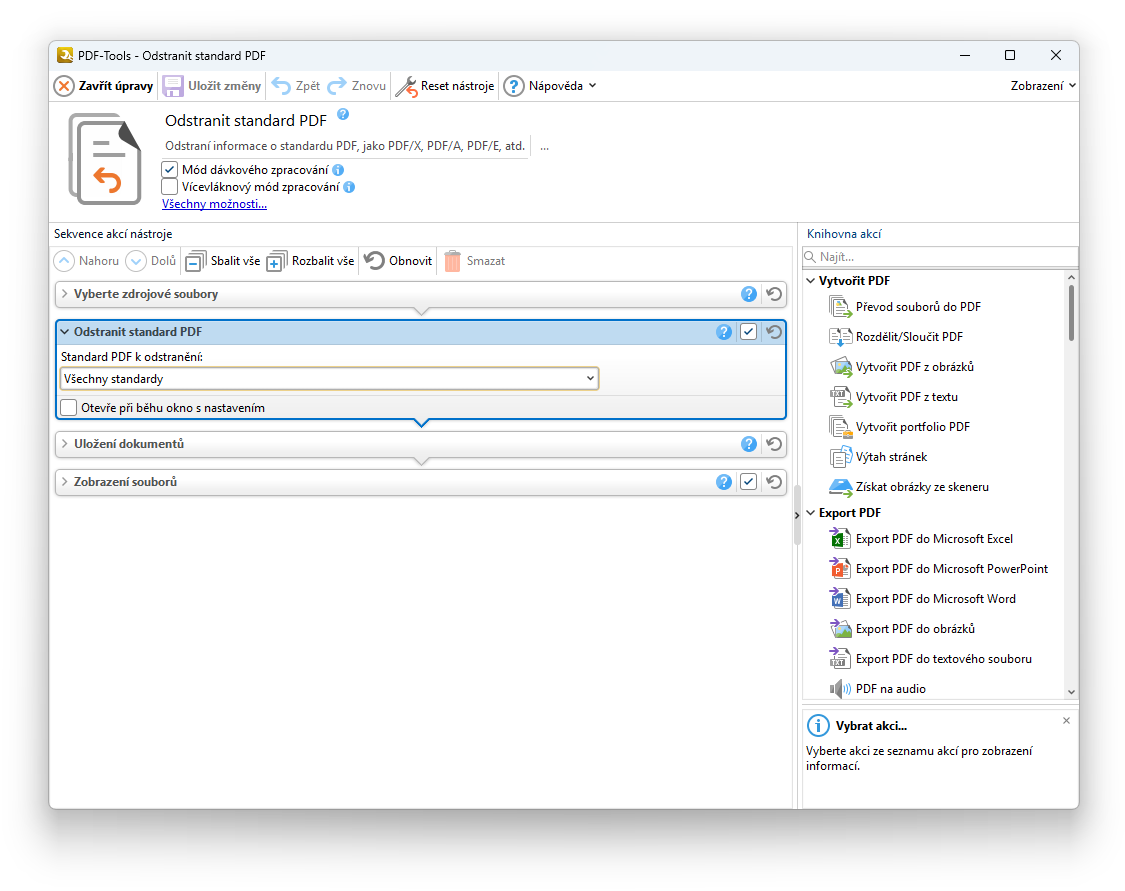Screen dimensions: 1125x891
Task: Open Nápověda help menu
Action: [x=550, y=86]
